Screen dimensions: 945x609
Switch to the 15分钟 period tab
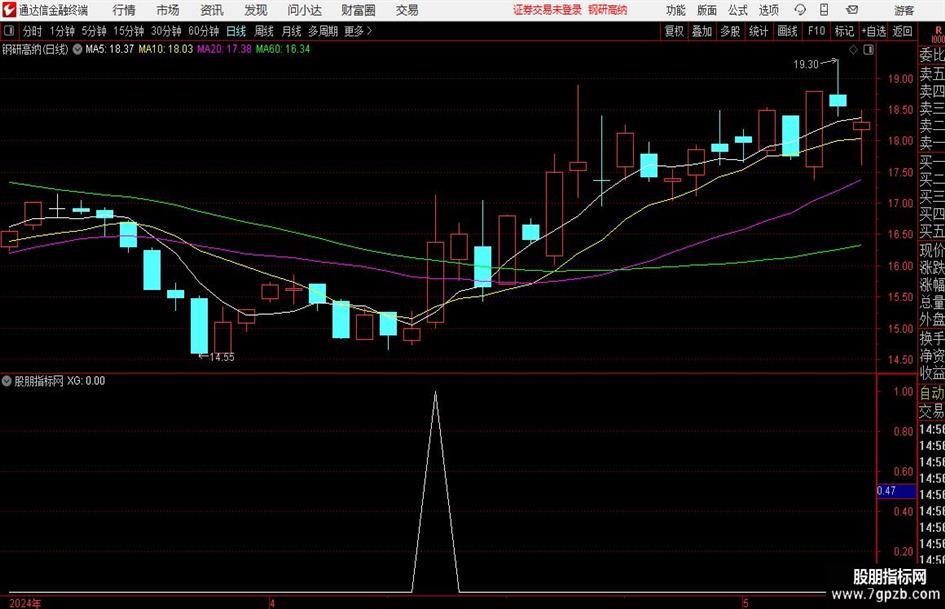(129, 31)
